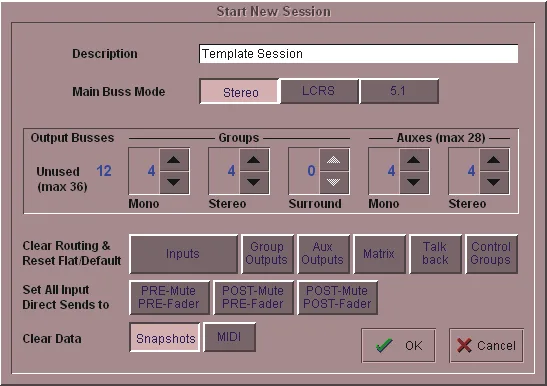547x386 pixels.
Task: Decrease Mono Groups count with down arrow
Action: [174, 182]
